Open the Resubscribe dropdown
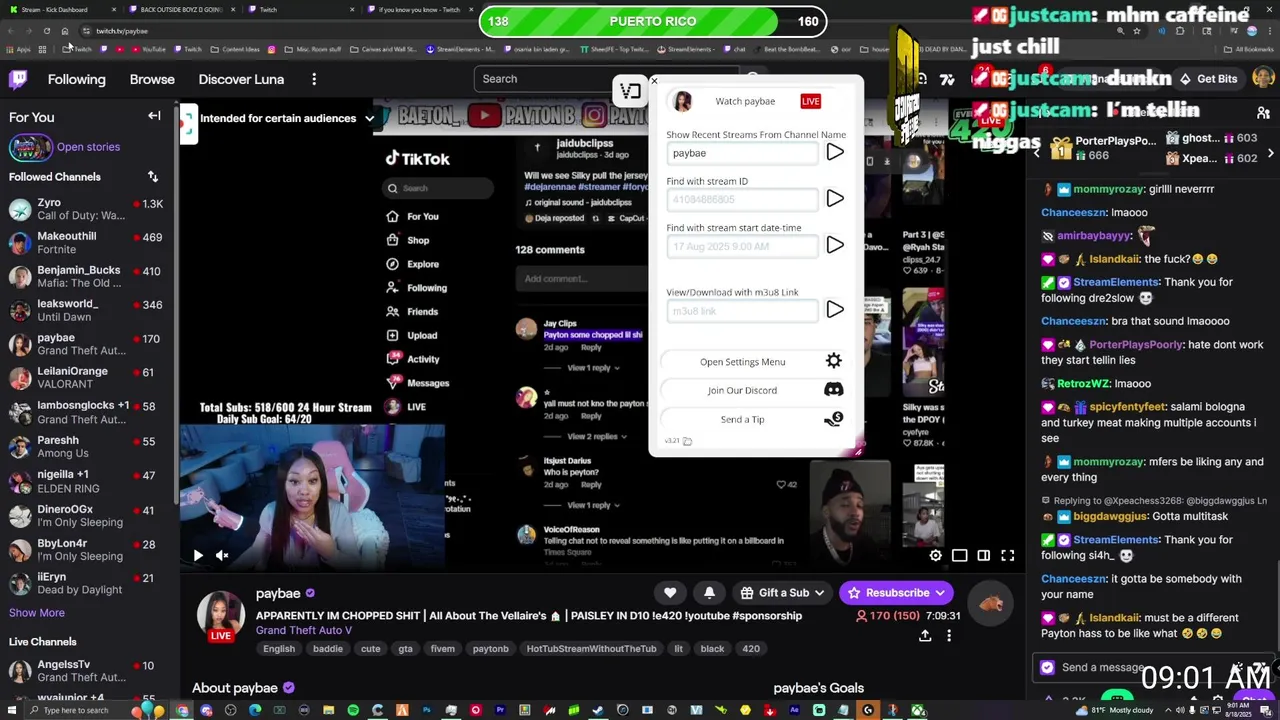This screenshot has width=1280, height=720. (x=896, y=593)
